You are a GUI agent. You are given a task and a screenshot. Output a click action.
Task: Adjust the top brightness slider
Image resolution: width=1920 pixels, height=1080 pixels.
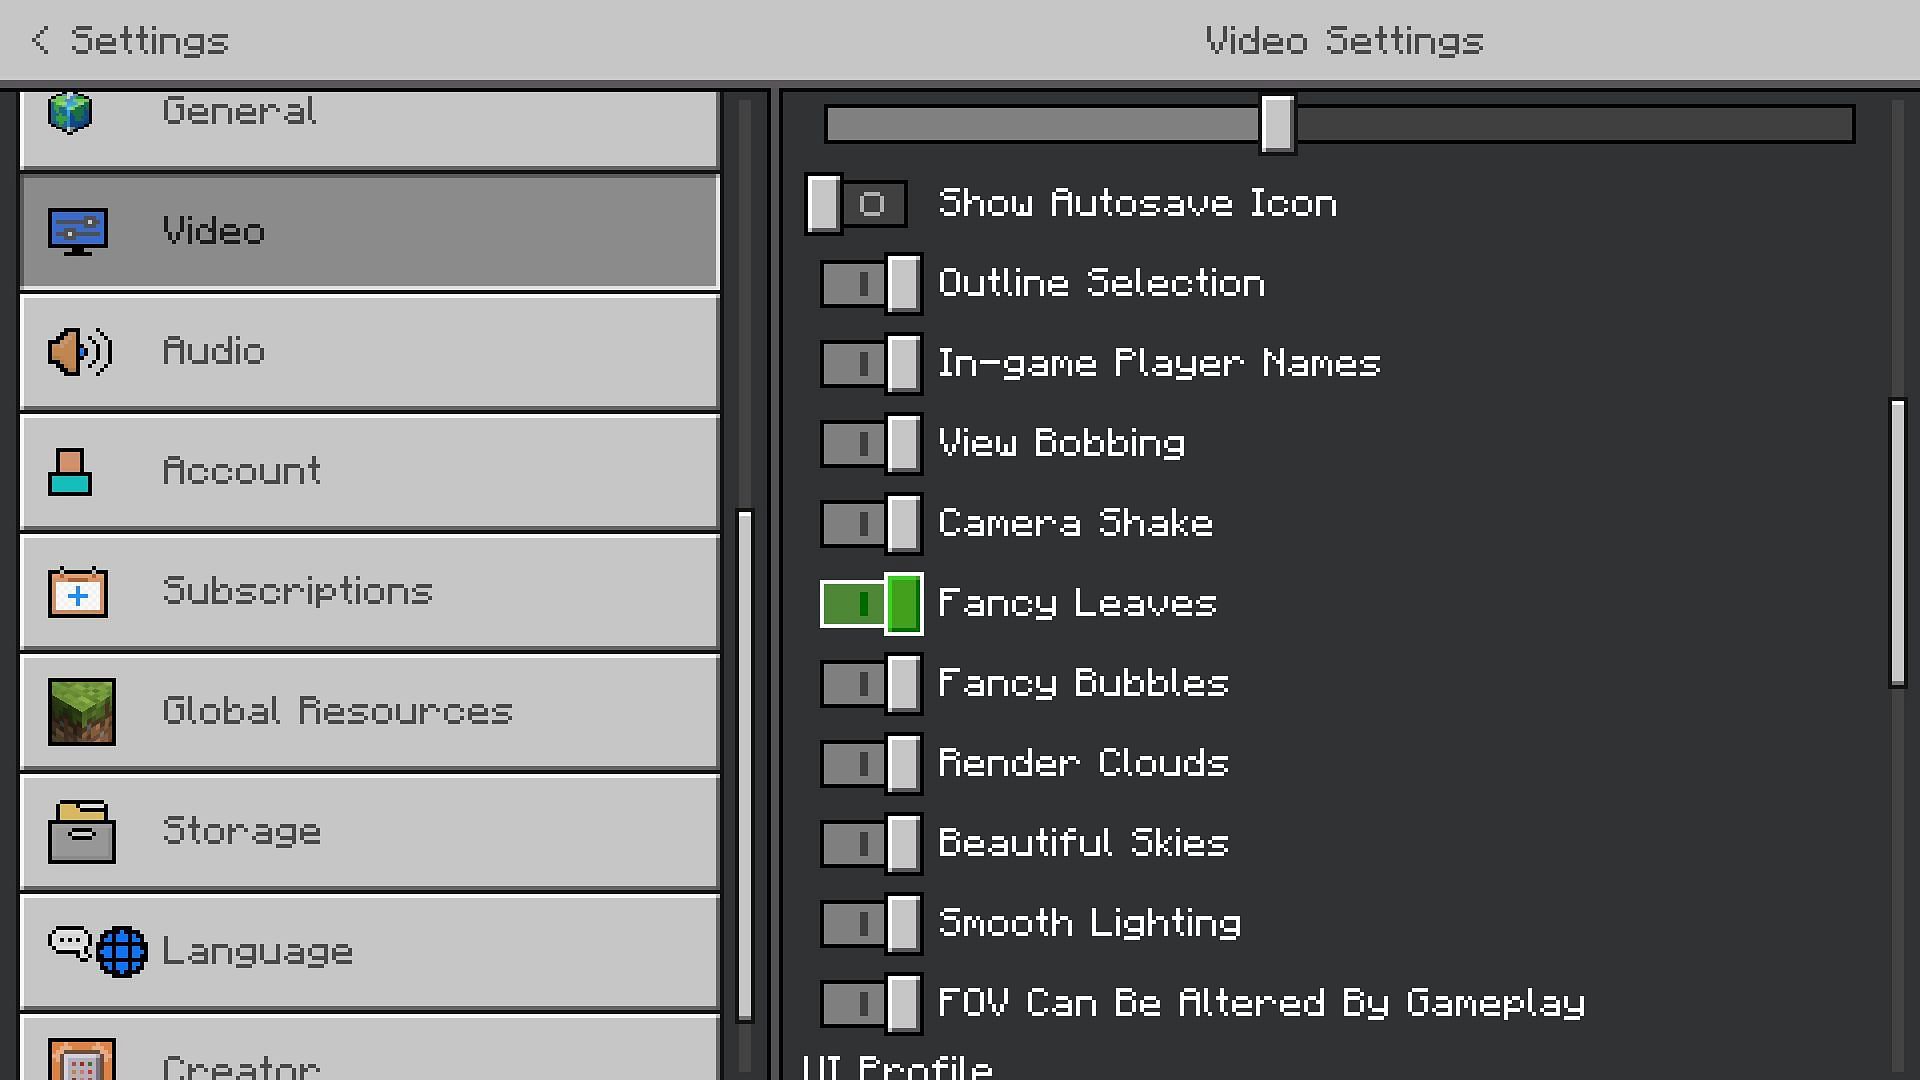pyautogui.click(x=1275, y=123)
